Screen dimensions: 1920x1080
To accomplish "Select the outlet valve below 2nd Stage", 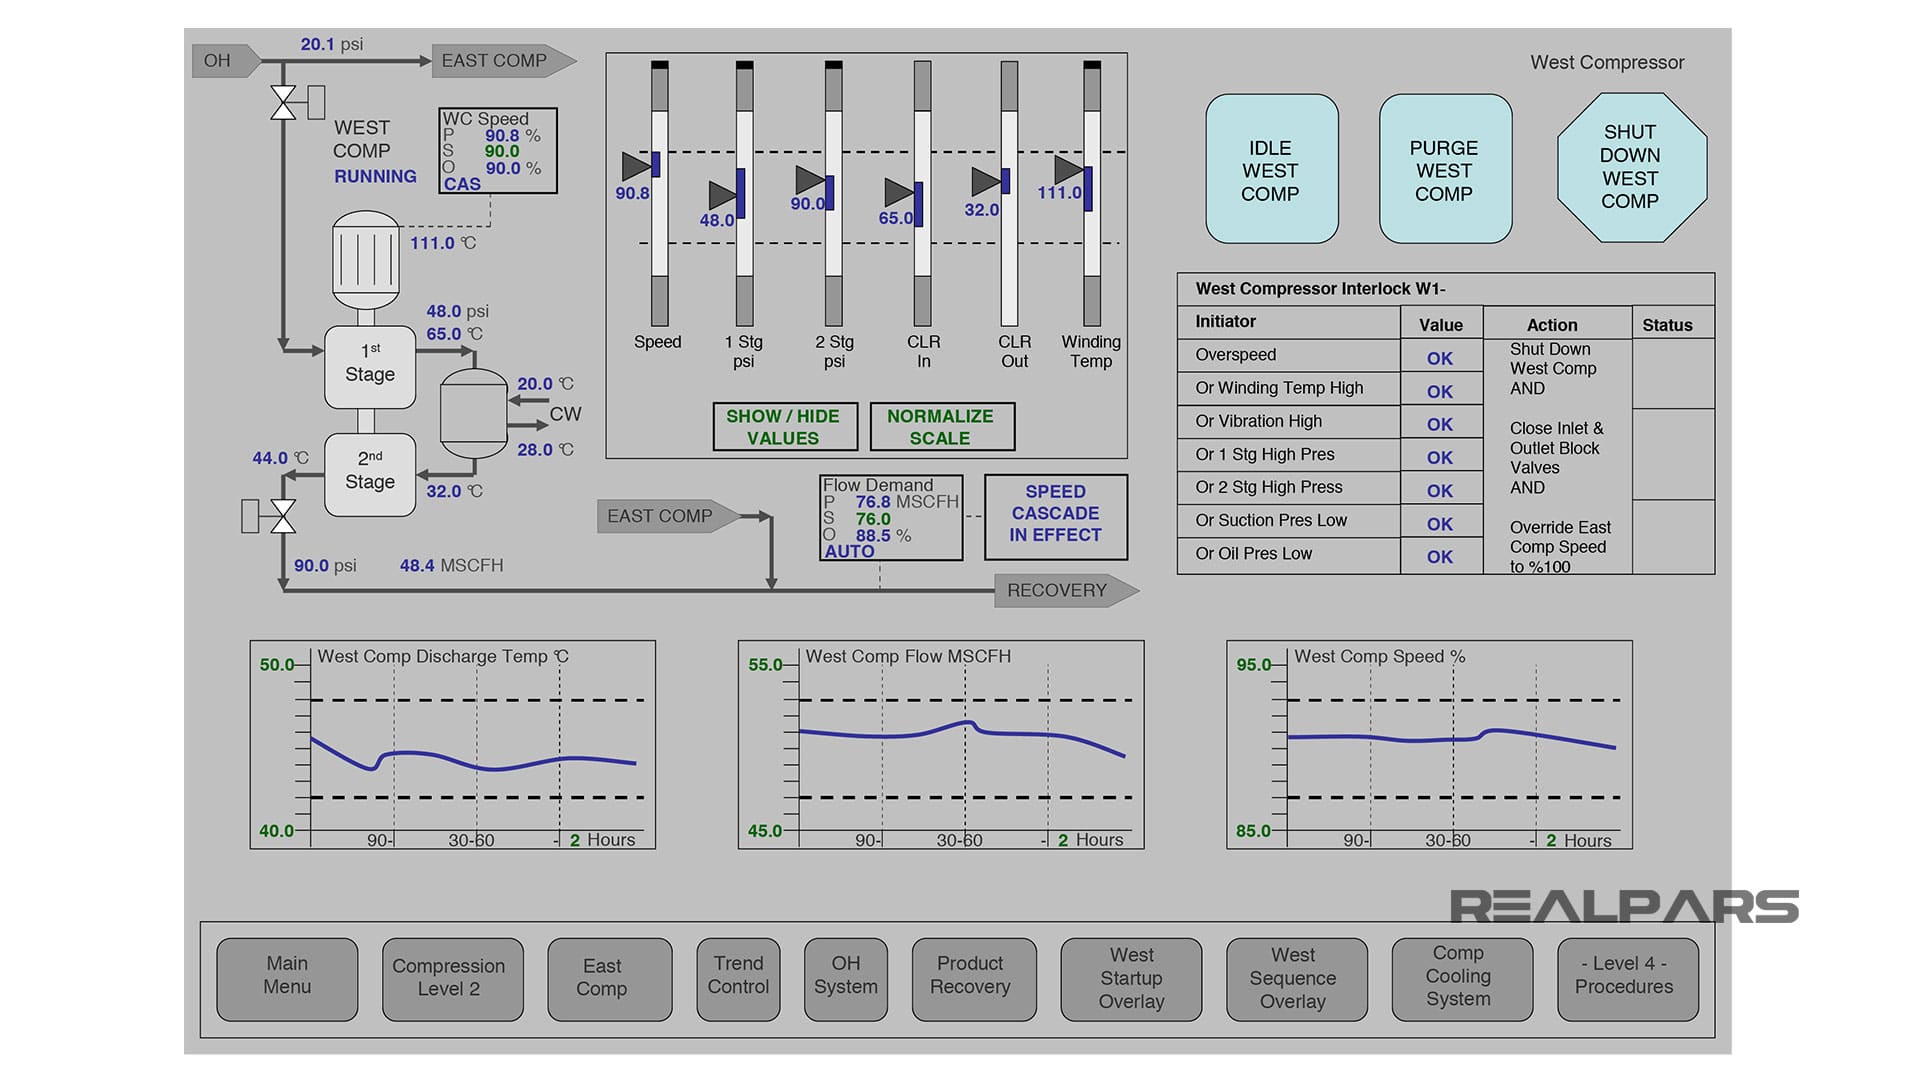I will click(x=283, y=518).
